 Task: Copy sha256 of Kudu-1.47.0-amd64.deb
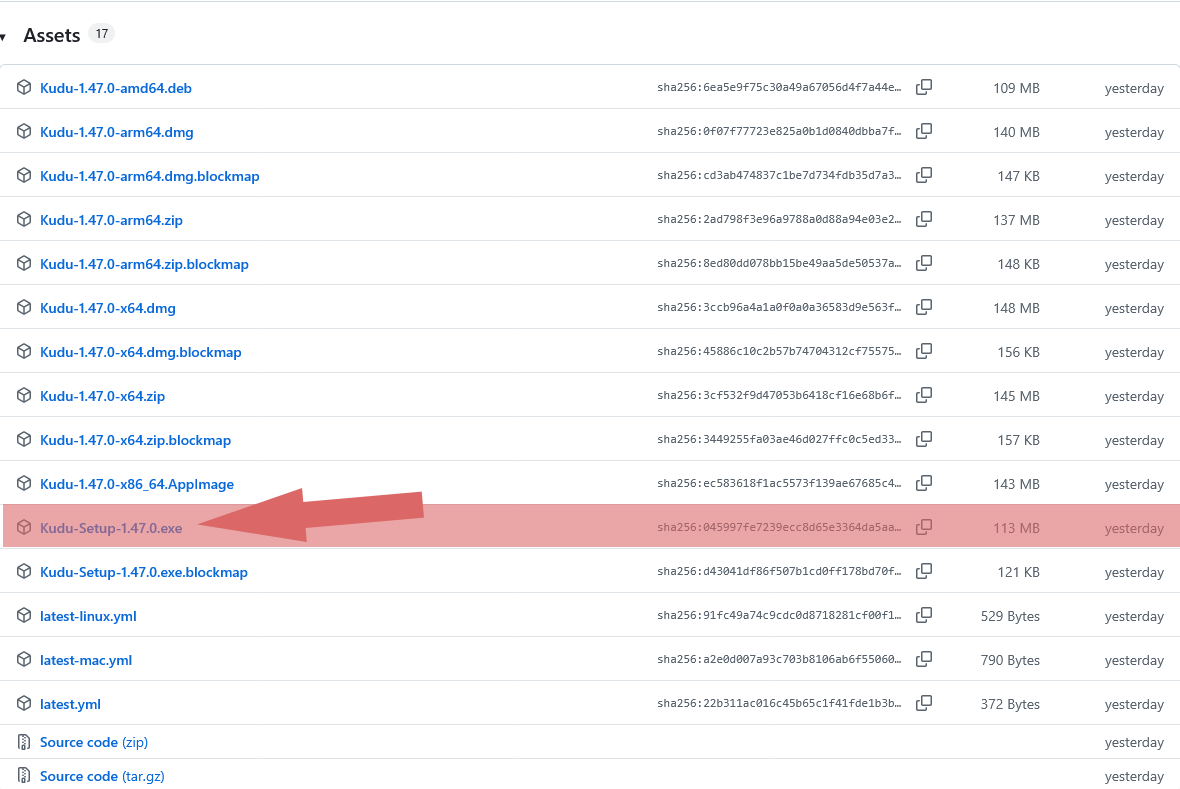(x=924, y=87)
